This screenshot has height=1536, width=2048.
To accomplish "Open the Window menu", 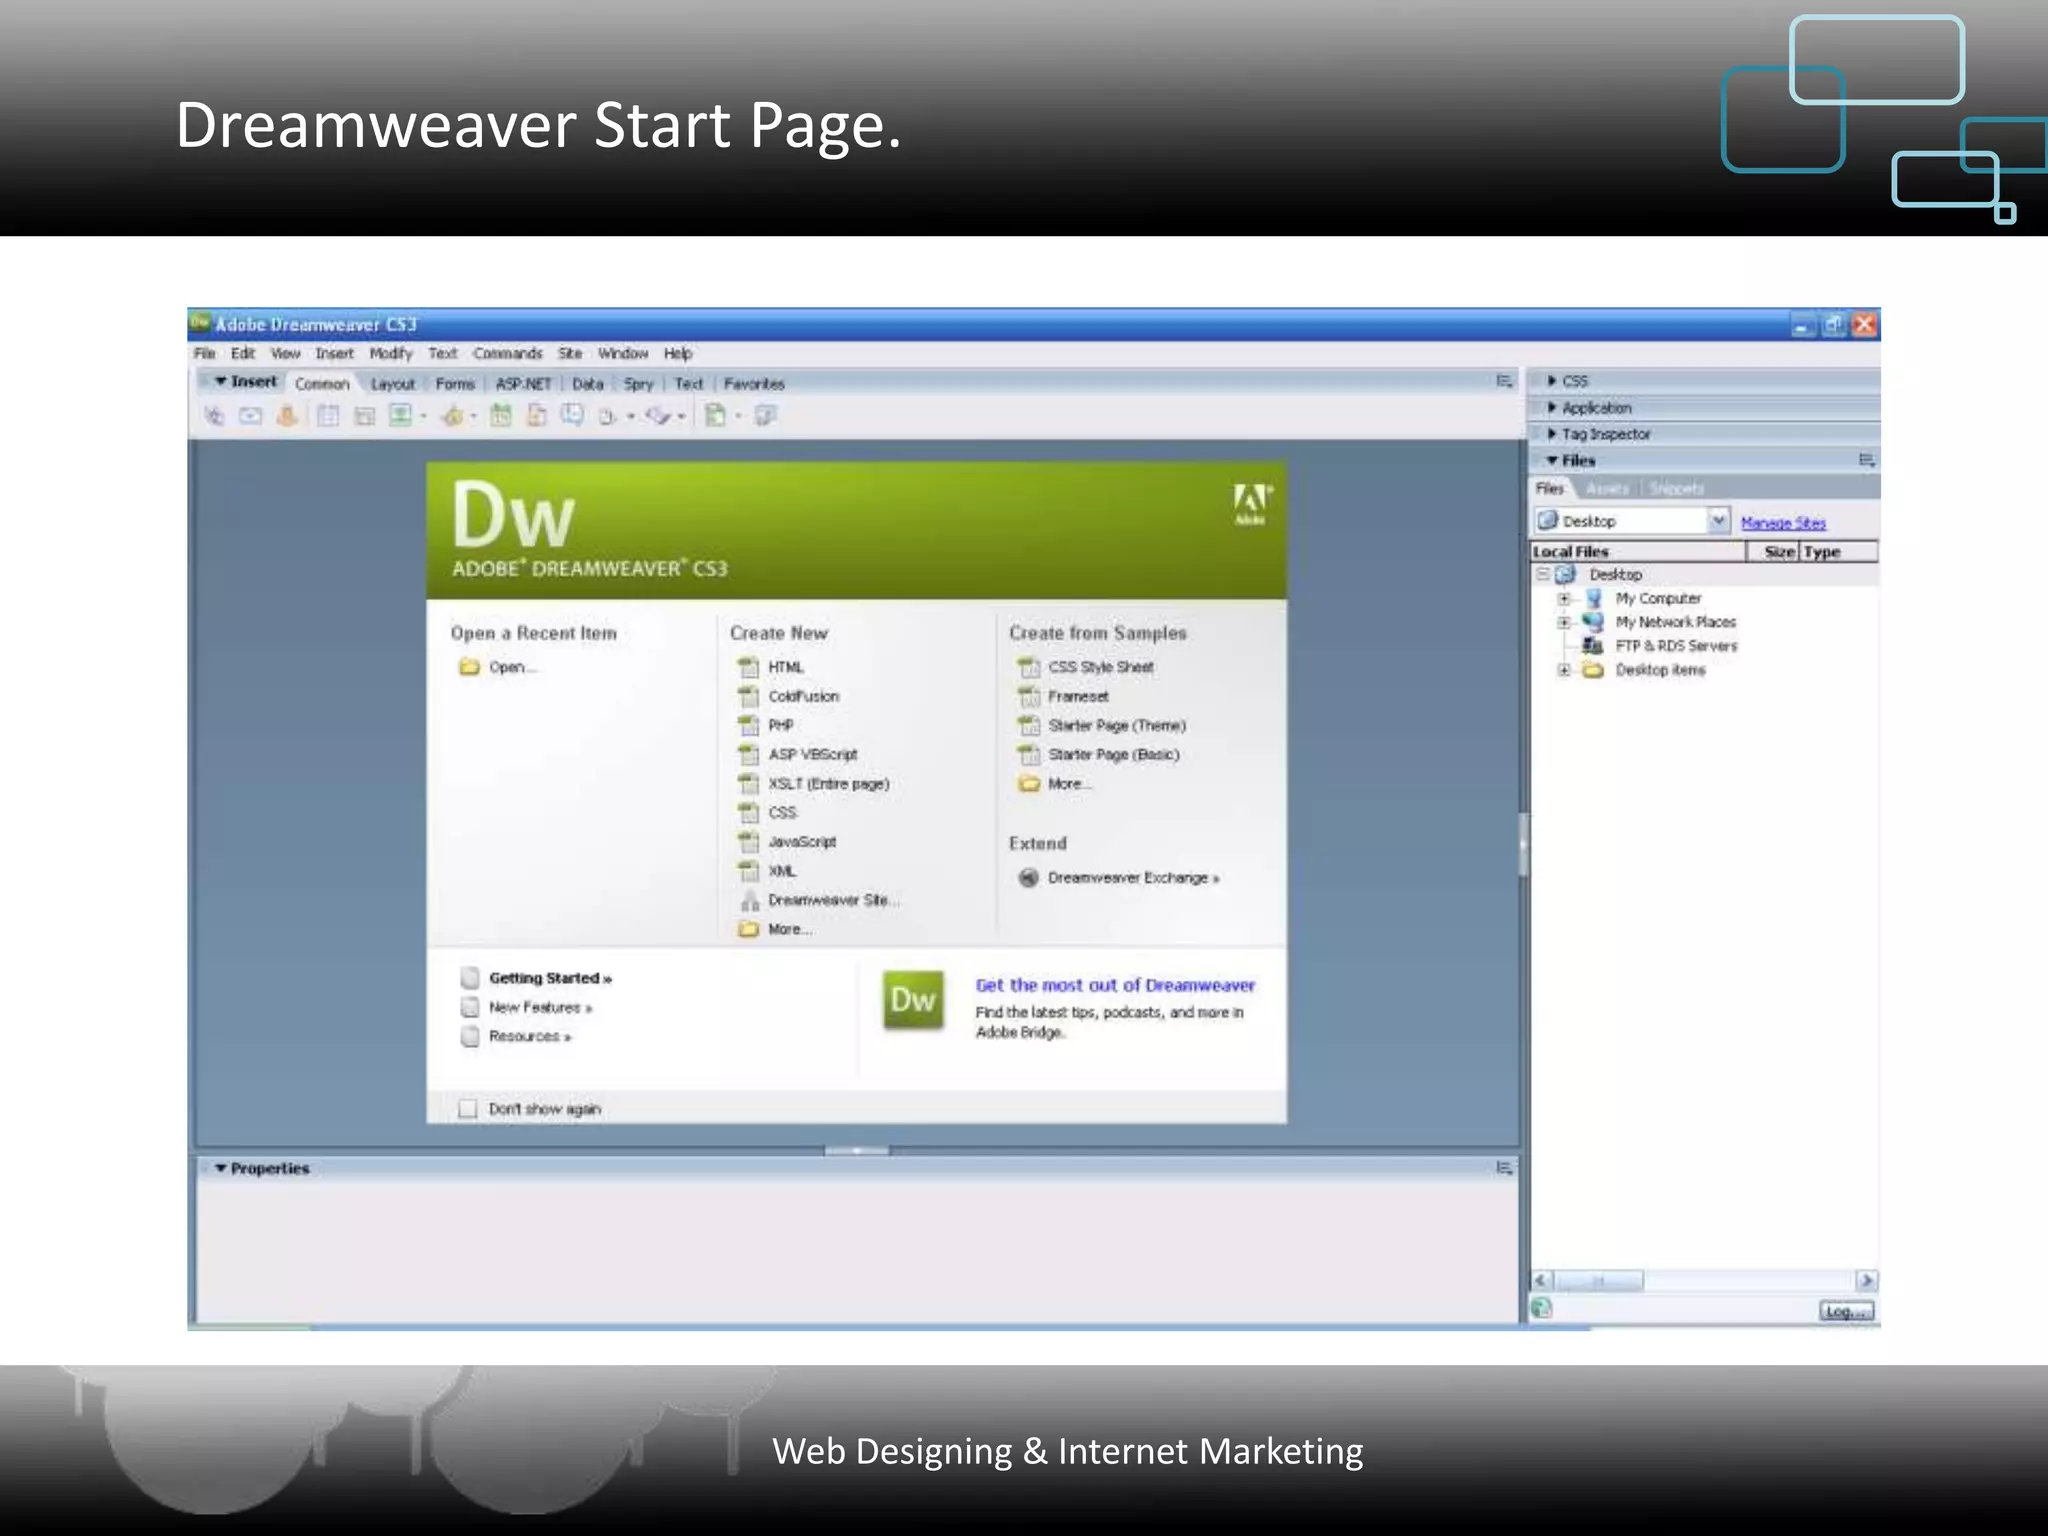I will click(x=623, y=353).
